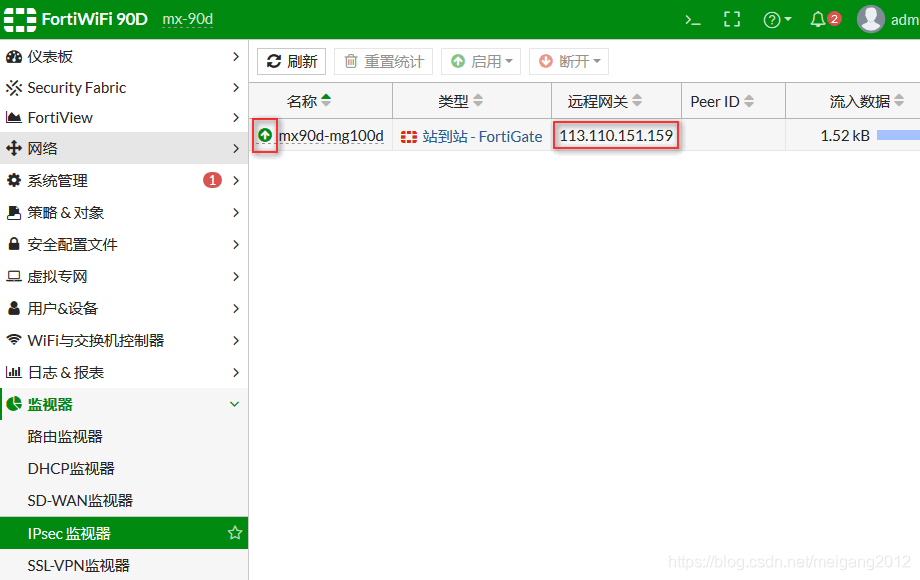Click remote gateway 113.110.151.159
This screenshot has height=580, width=920.
616,135
